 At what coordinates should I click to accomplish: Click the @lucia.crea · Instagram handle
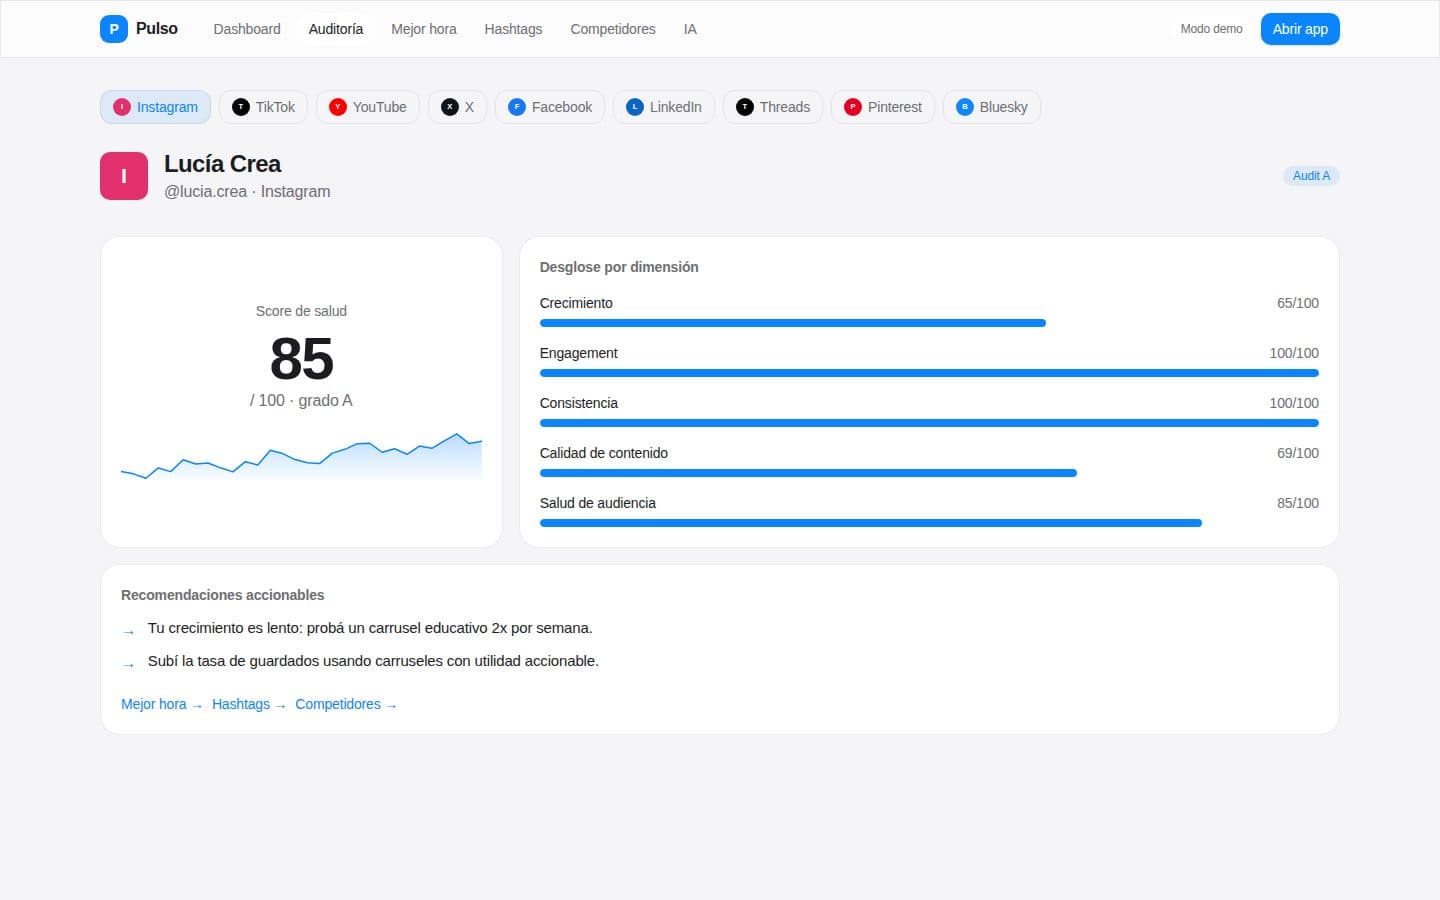pos(247,191)
